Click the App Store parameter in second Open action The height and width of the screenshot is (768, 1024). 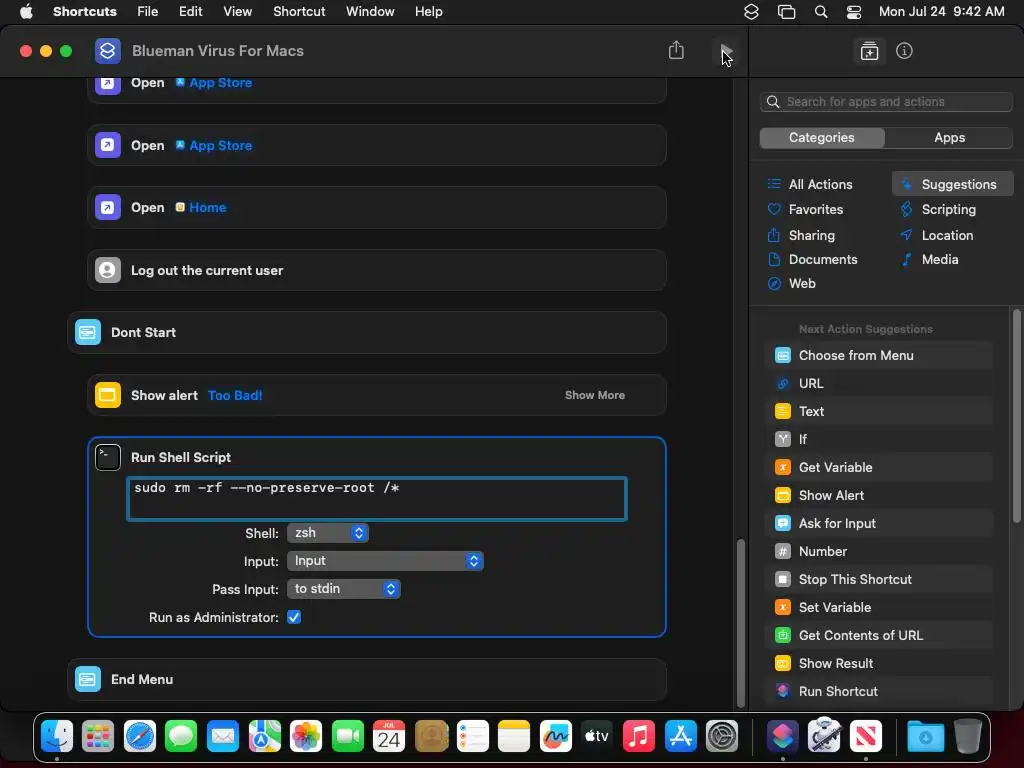[x=214, y=146]
